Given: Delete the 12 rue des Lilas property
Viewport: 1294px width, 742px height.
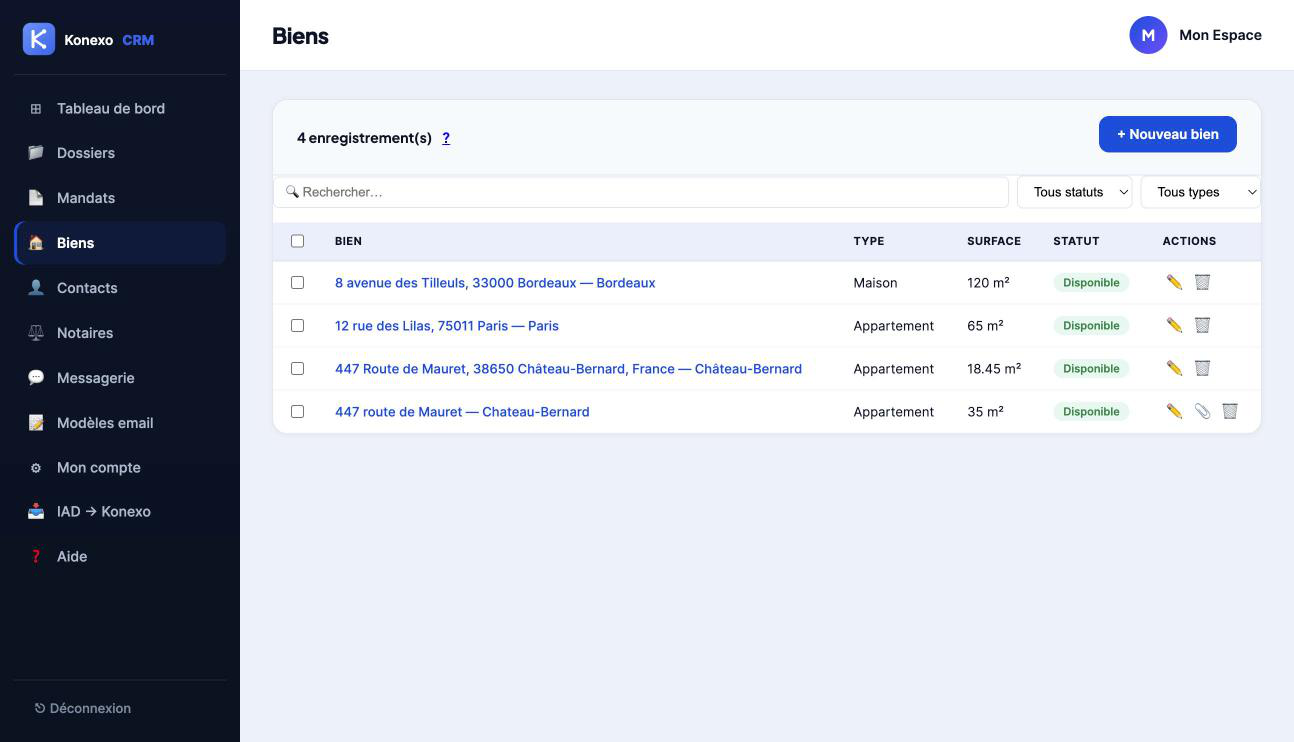Looking at the screenshot, I should point(1202,326).
